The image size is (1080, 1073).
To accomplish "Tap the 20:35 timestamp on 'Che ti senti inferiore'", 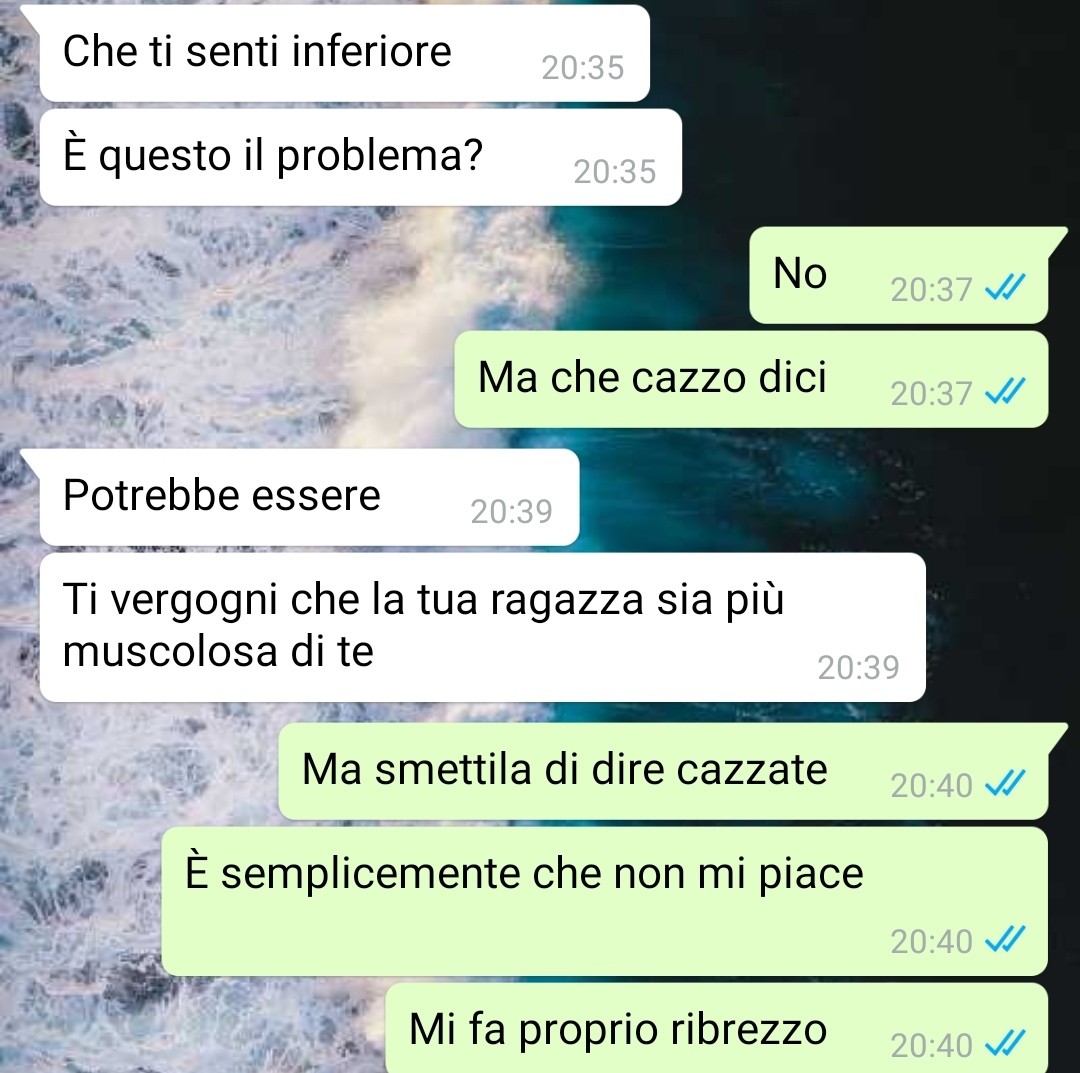I will [x=583, y=68].
